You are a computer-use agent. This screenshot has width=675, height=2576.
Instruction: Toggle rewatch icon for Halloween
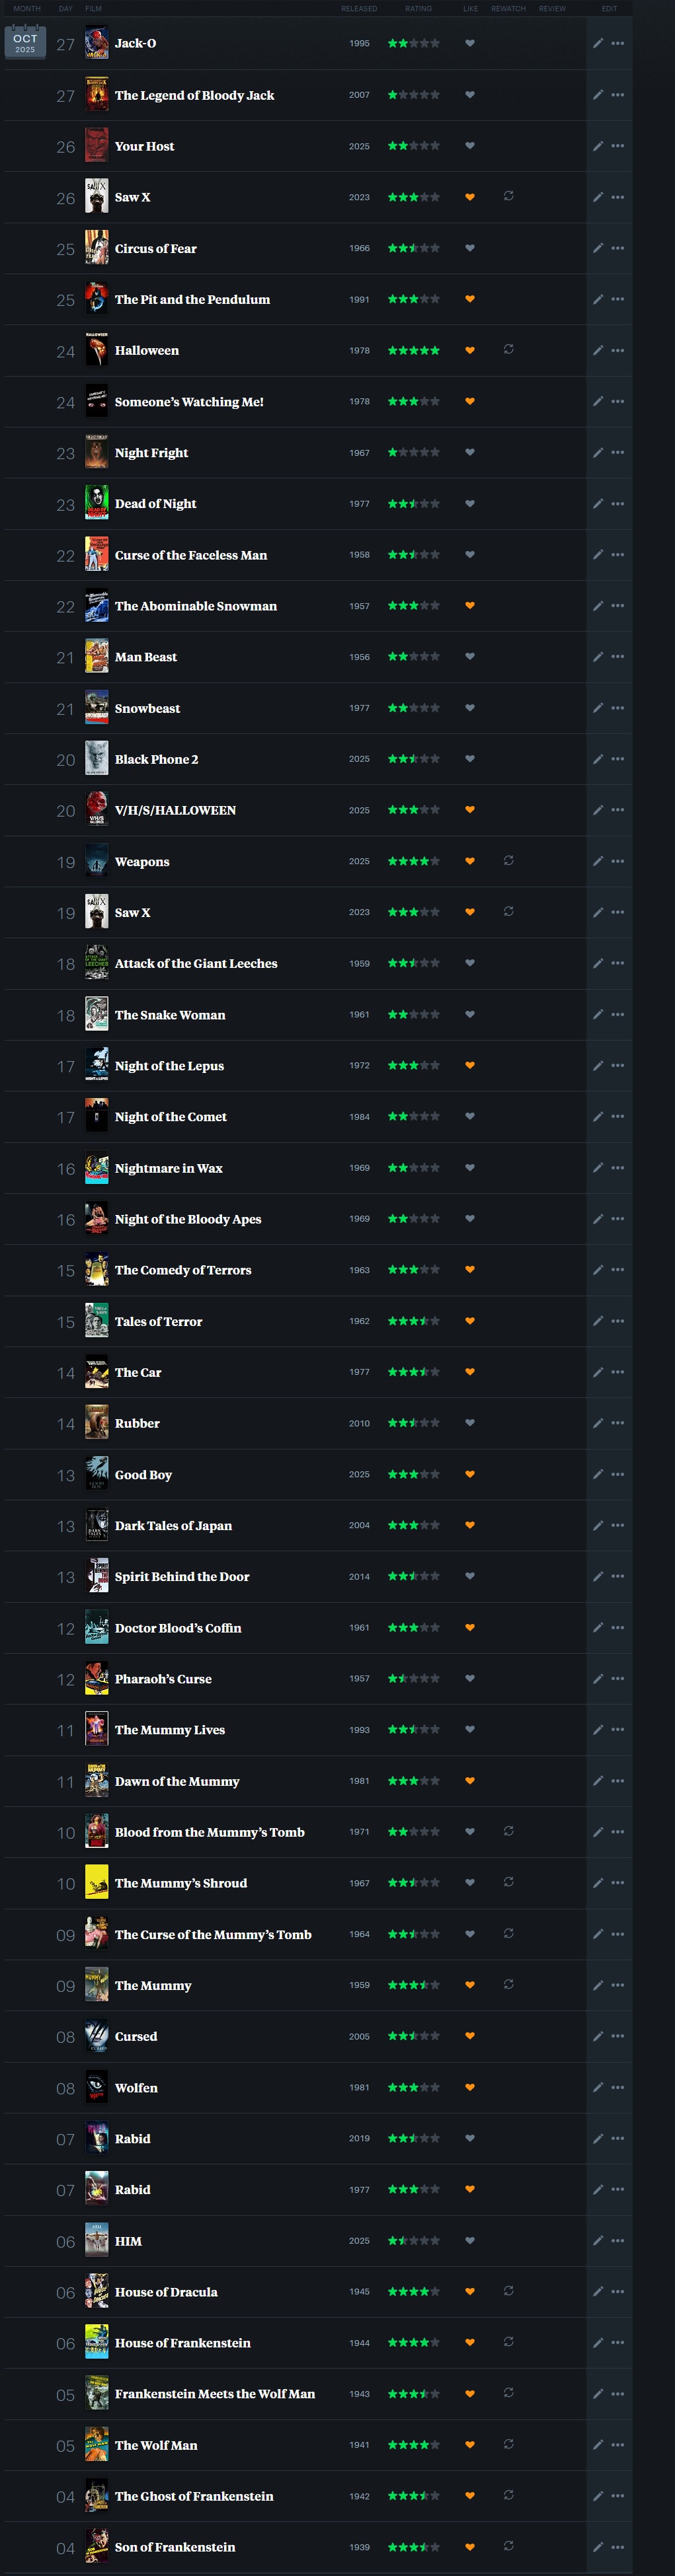point(509,349)
